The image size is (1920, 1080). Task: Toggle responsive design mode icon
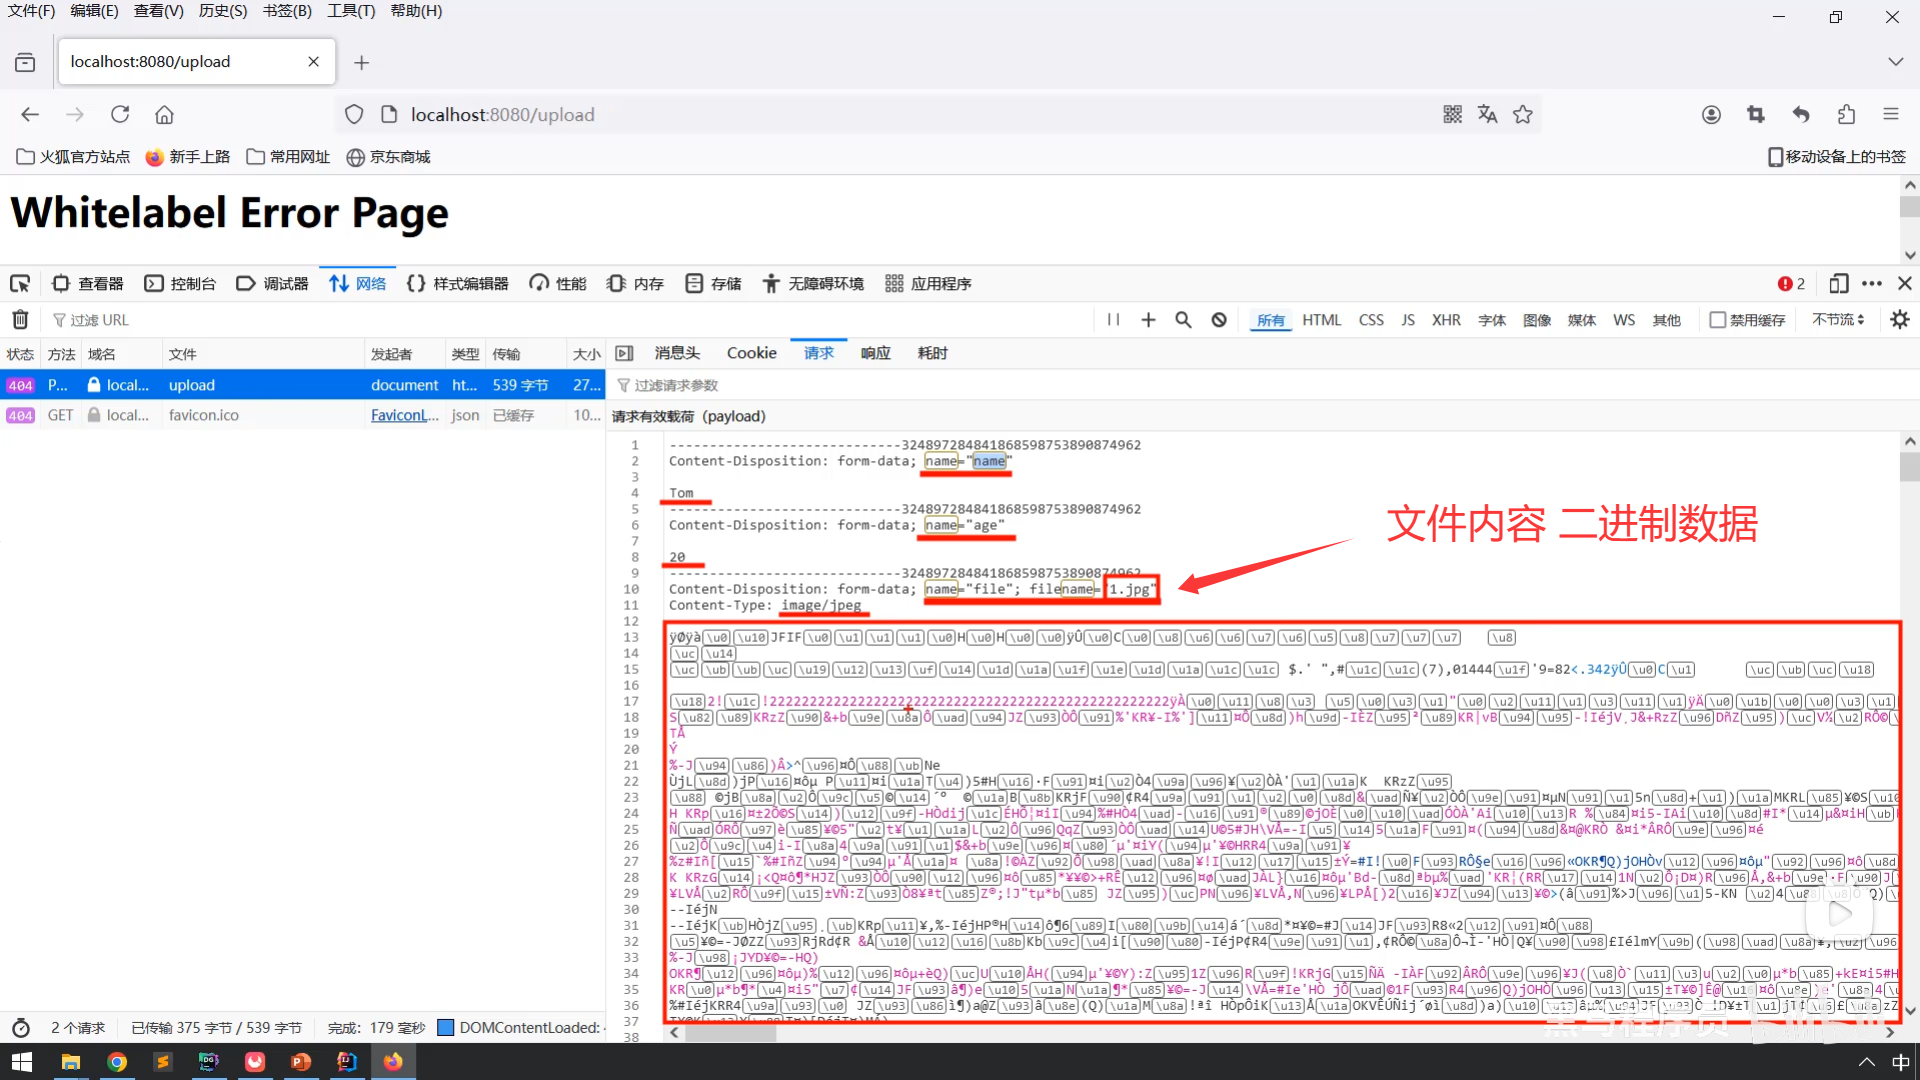click(1838, 284)
